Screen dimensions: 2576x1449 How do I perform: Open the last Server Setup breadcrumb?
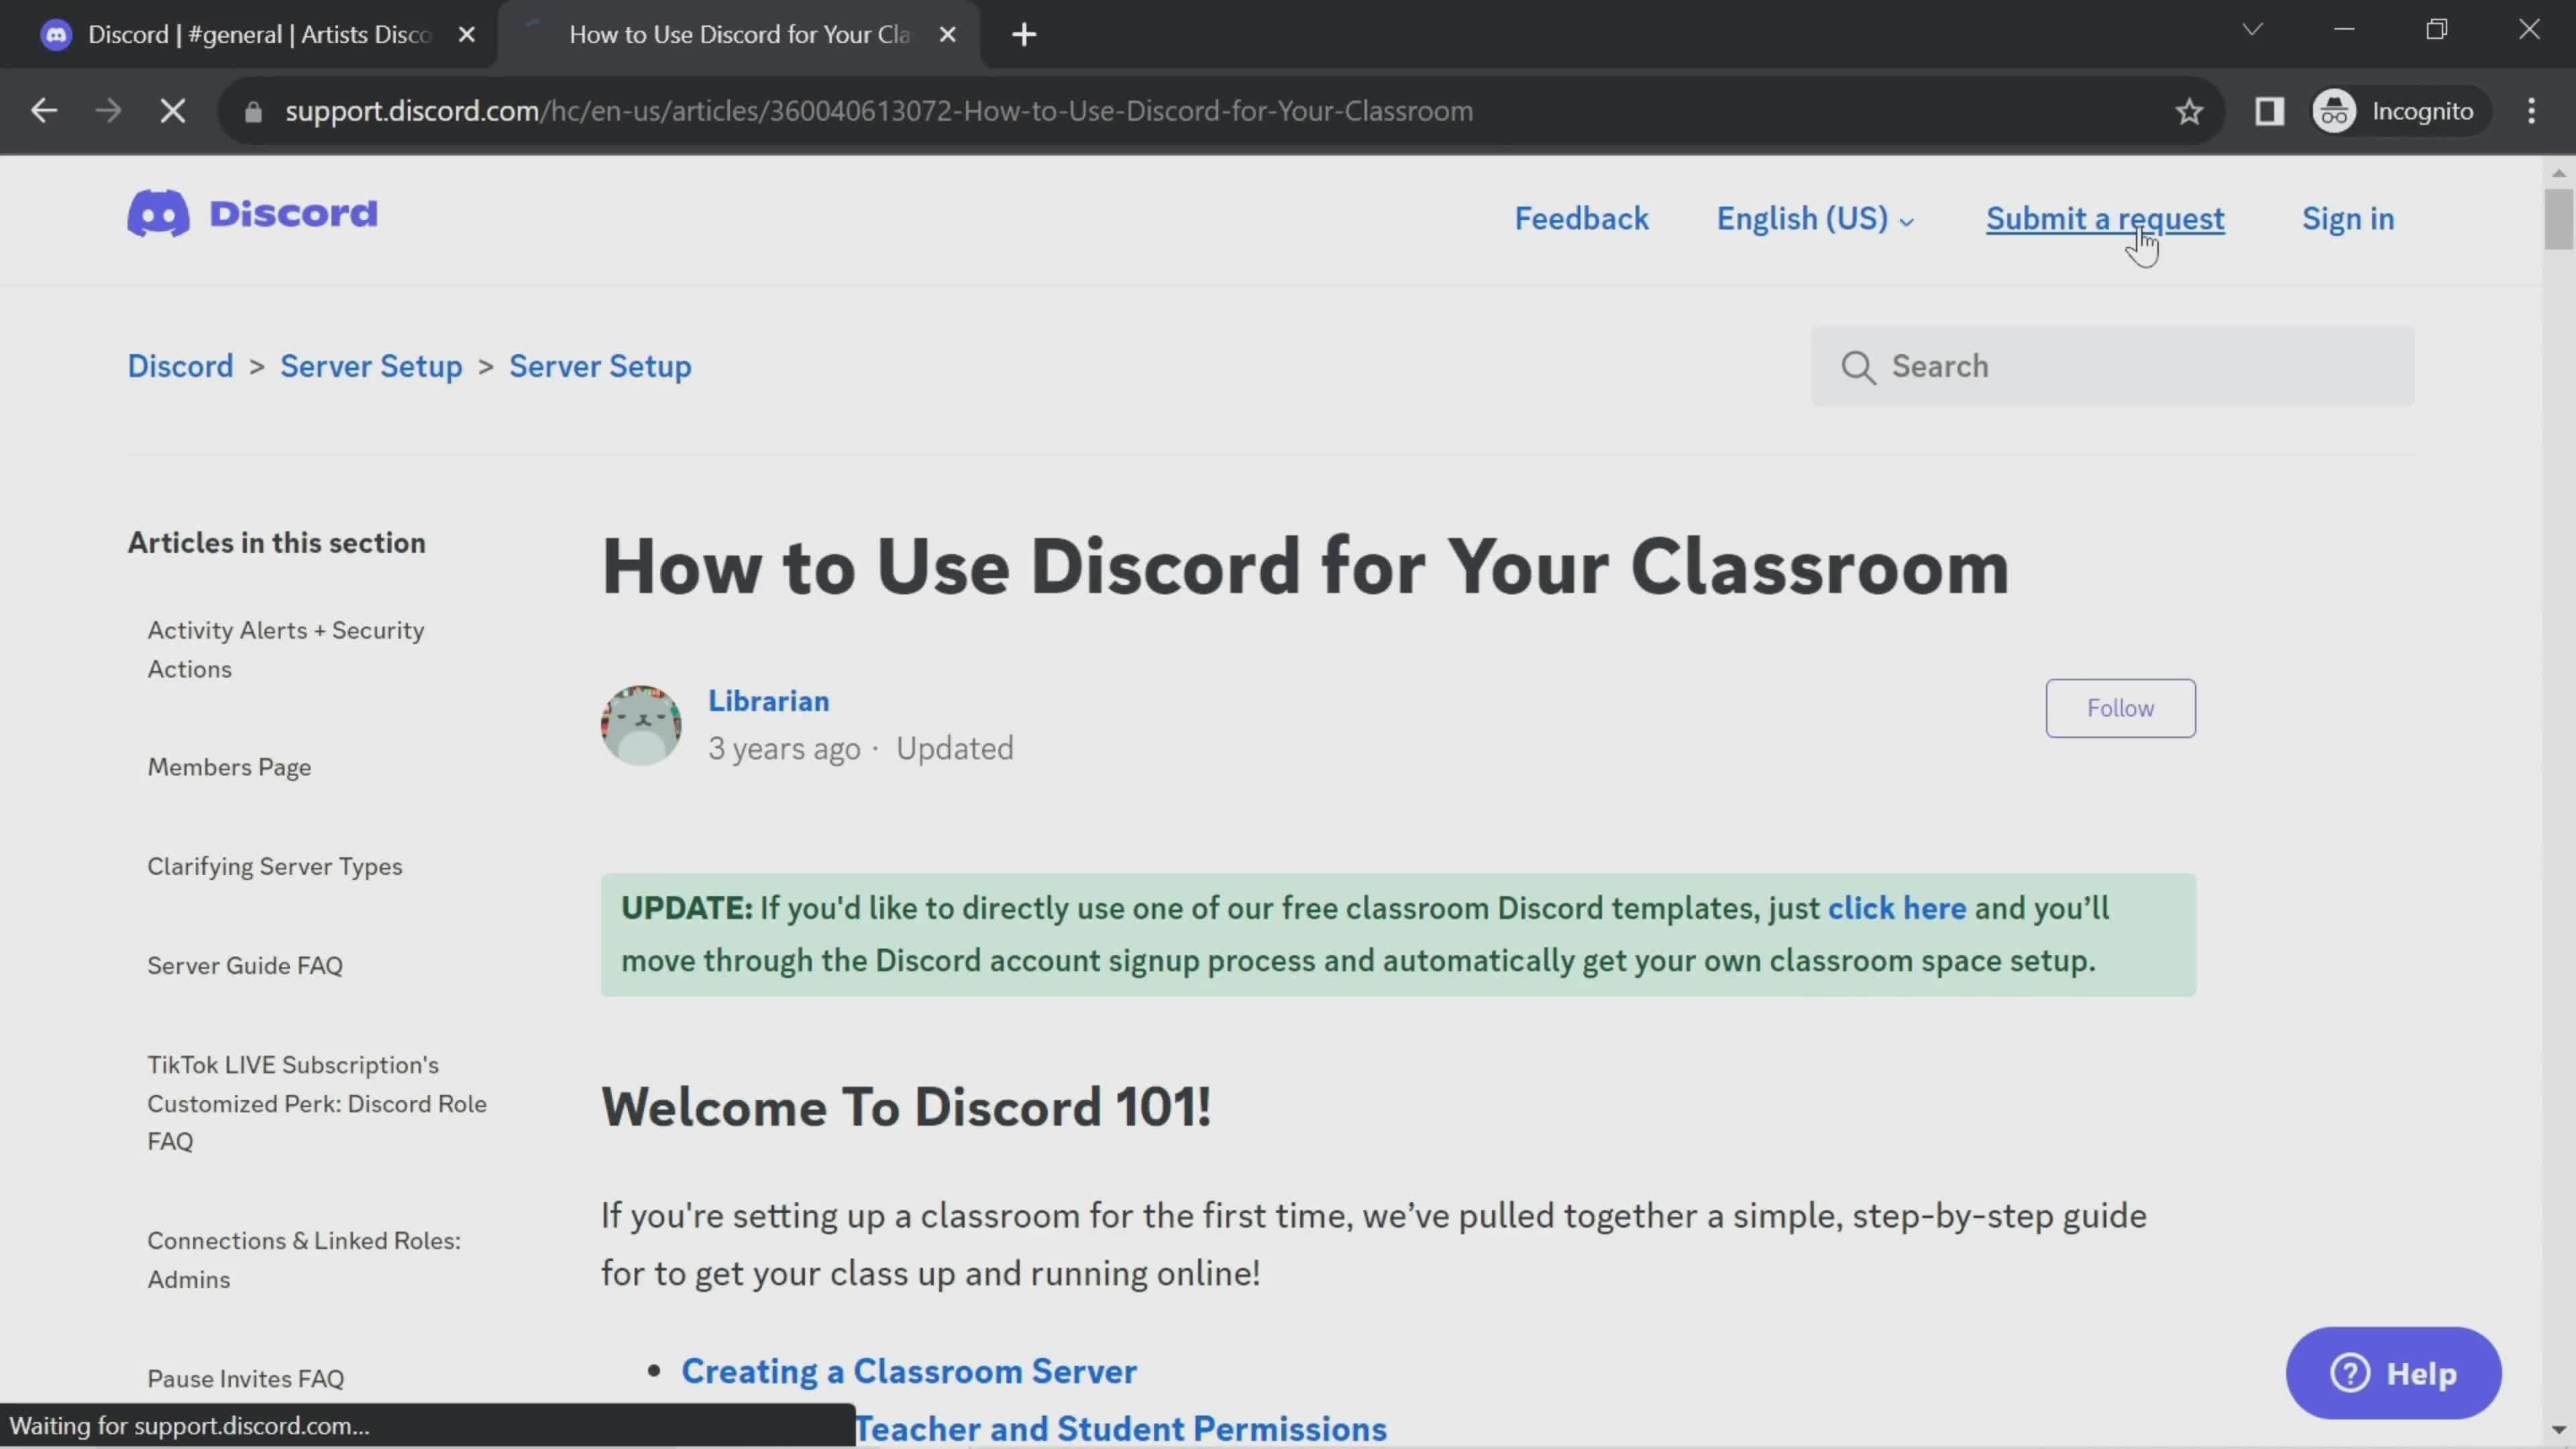point(600,366)
